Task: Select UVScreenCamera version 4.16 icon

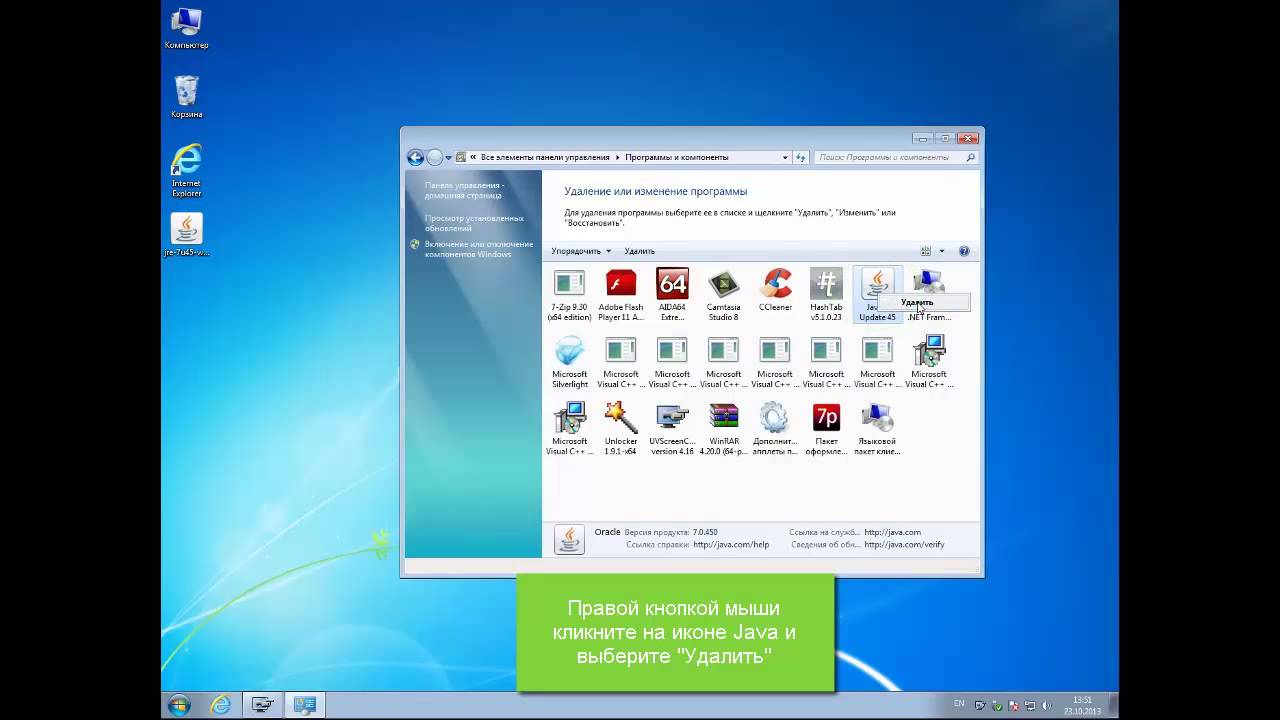Action: 672,429
